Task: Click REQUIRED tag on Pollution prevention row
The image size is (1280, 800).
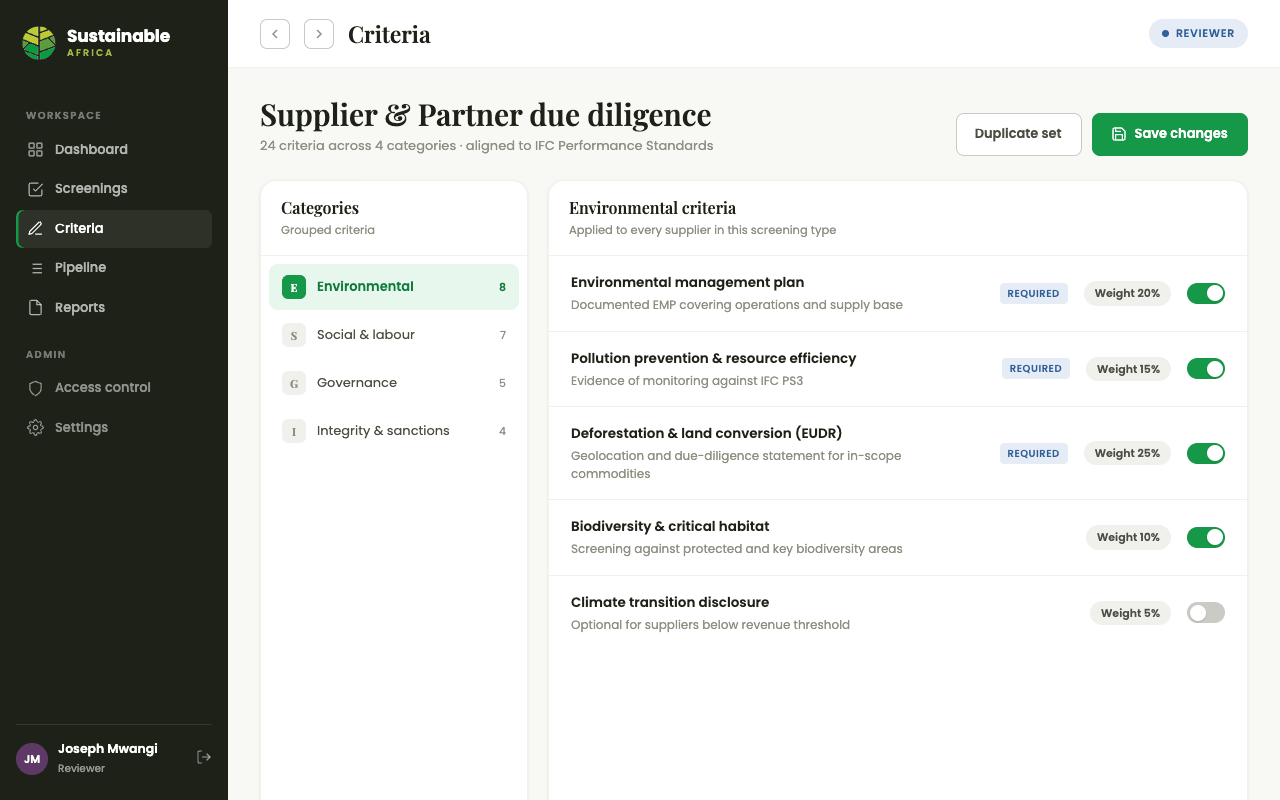Action: (1035, 369)
